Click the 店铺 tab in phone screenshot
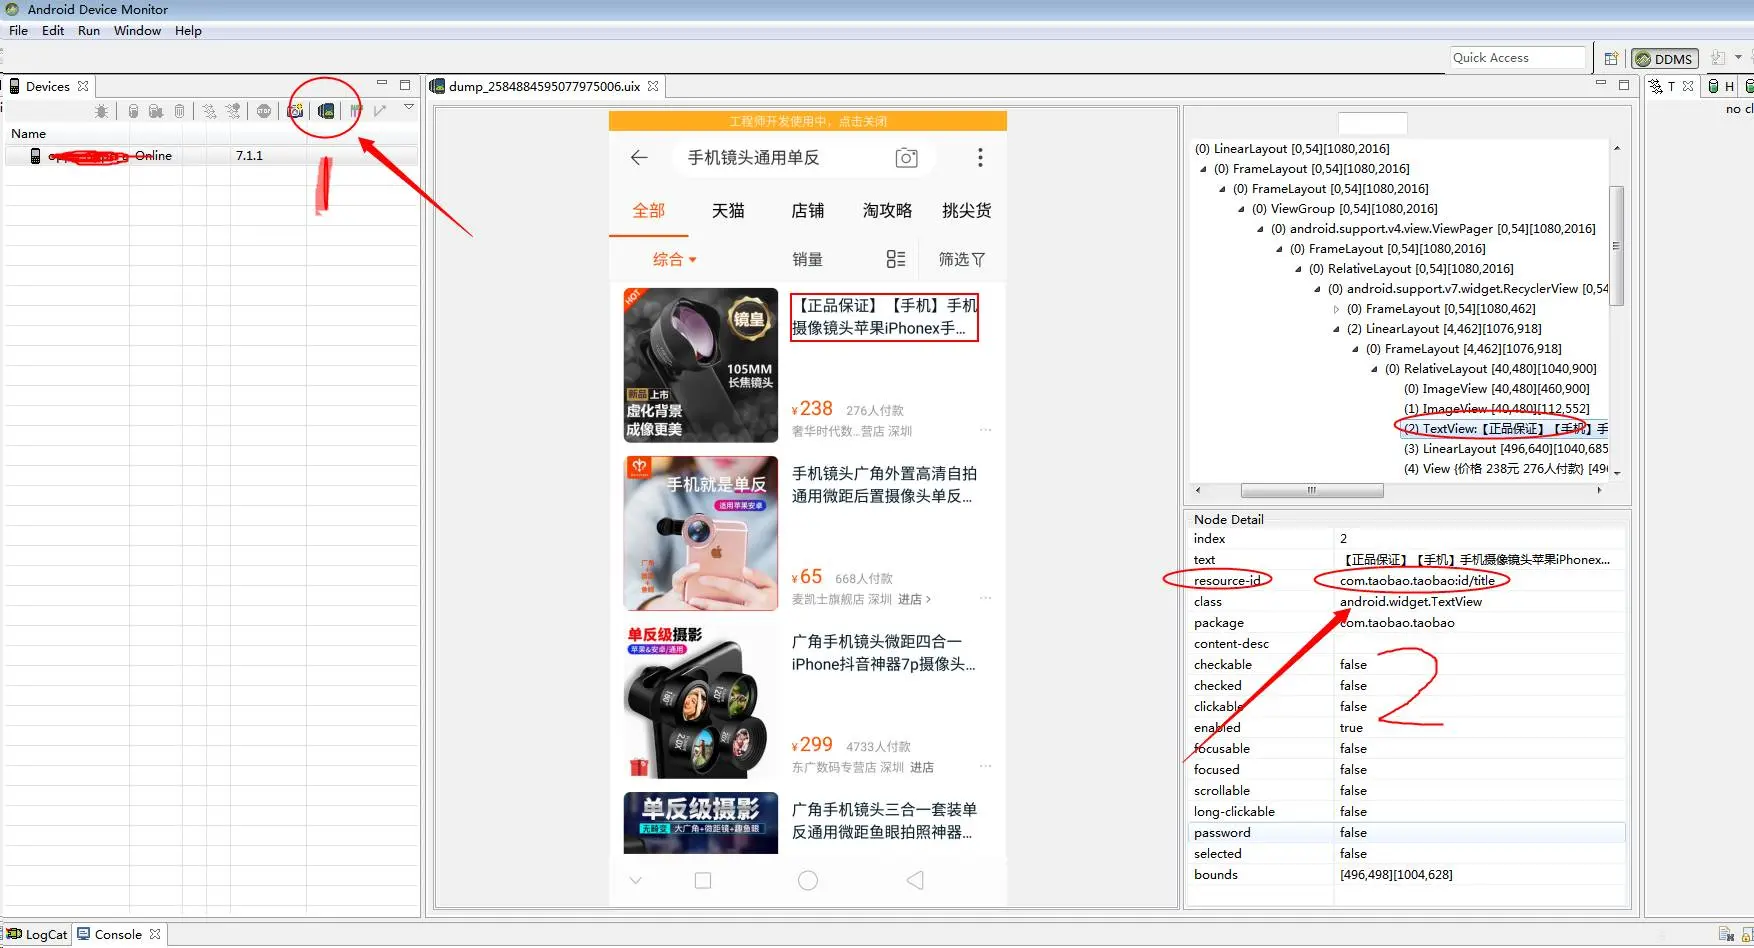This screenshot has width=1754, height=948. [x=807, y=211]
